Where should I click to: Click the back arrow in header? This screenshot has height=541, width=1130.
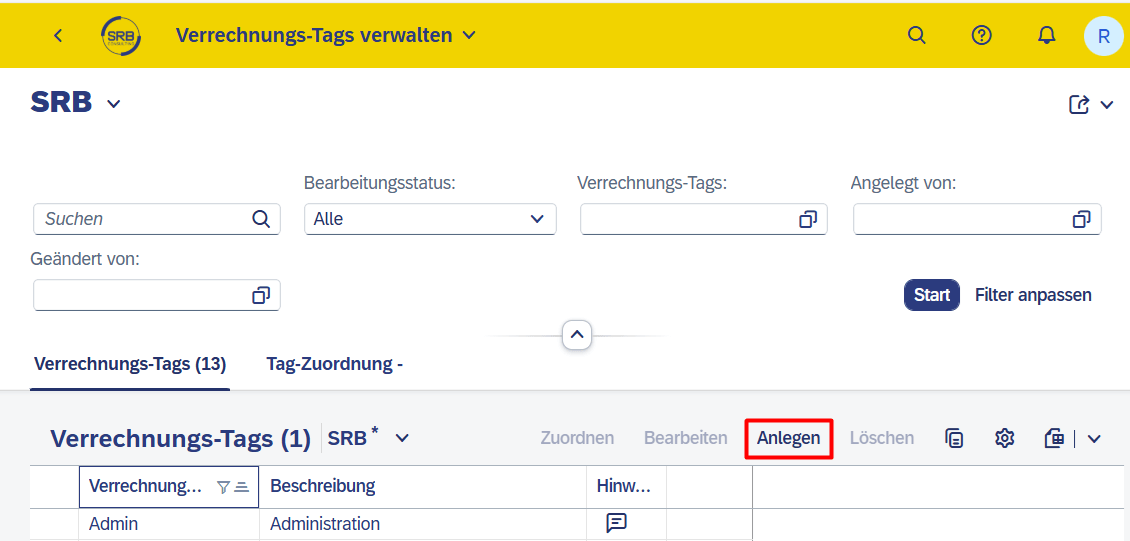coord(58,35)
